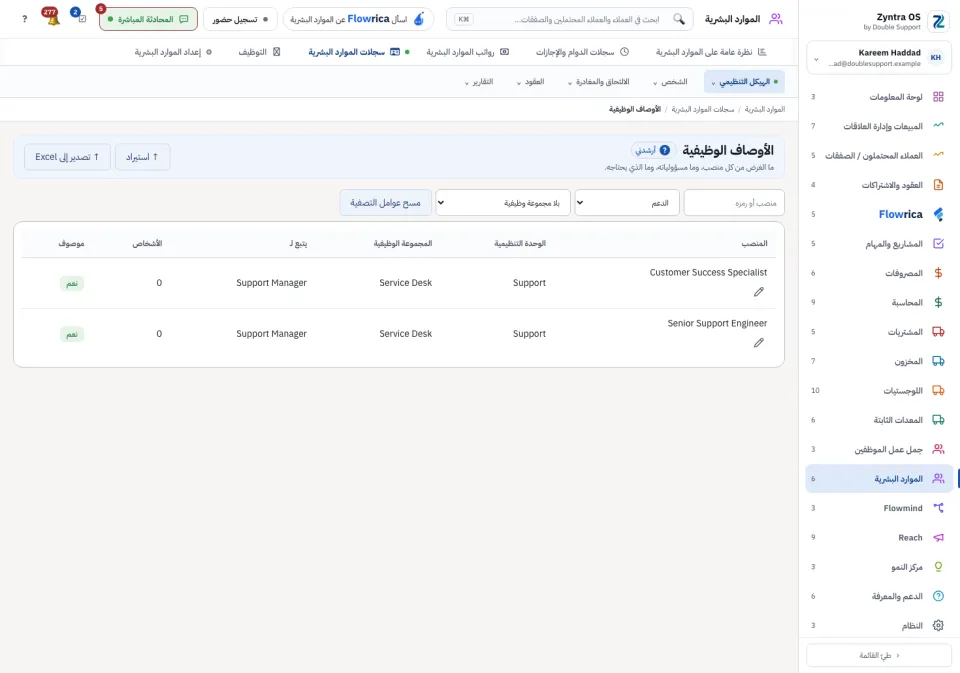The width and height of the screenshot is (960, 673).
Task: Open Purchases (المشتريات) sidebar icon
Action: [x=938, y=331]
